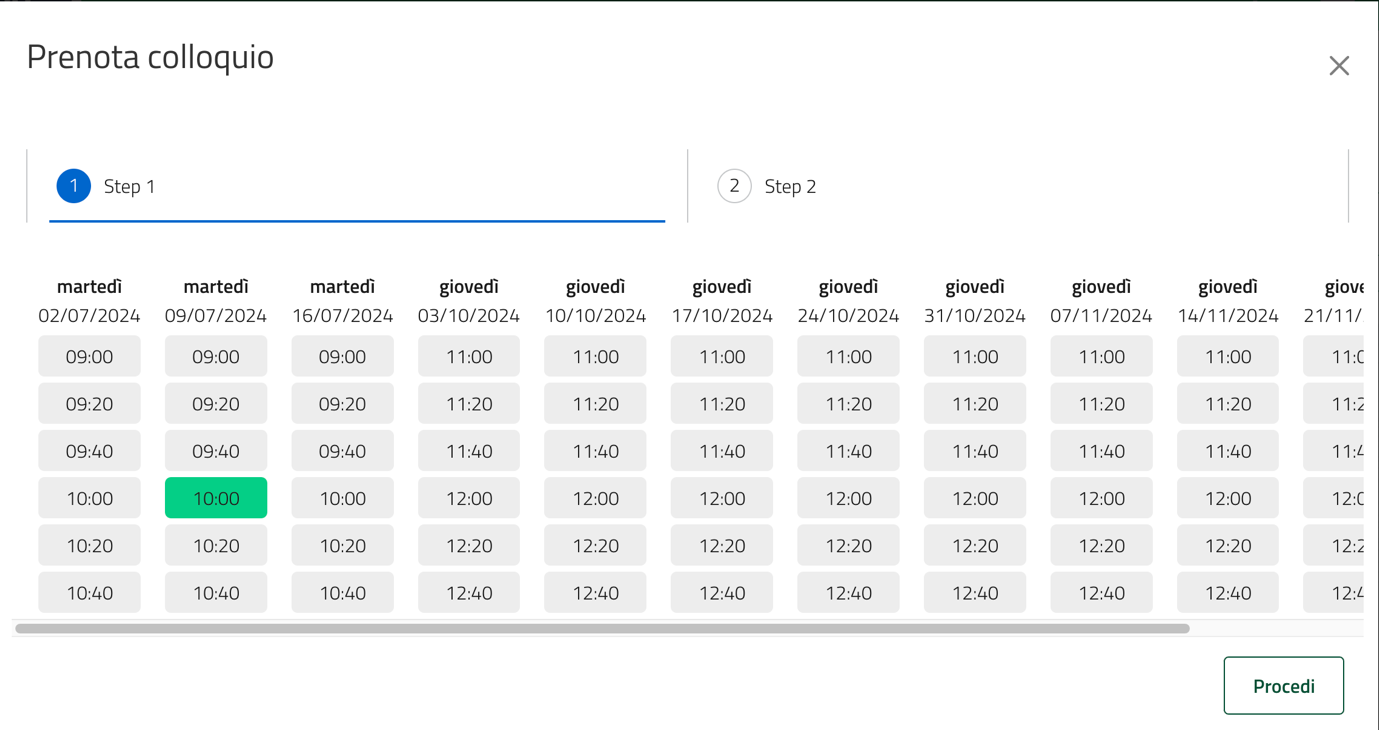Select 10:20 slot on martedì 09/07/2024
This screenshot has width=1379, height=730.
[216, 546]
